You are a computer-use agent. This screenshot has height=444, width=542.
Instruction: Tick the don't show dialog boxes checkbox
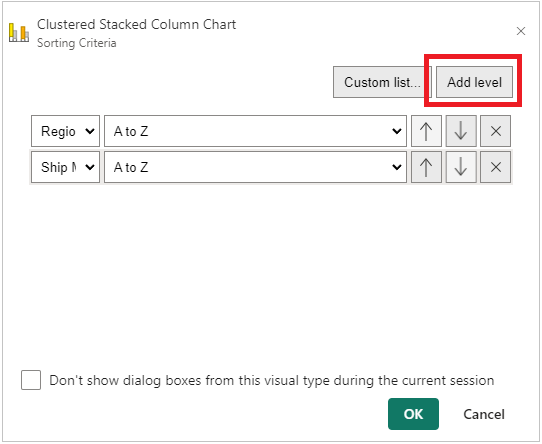click(31, 380)
